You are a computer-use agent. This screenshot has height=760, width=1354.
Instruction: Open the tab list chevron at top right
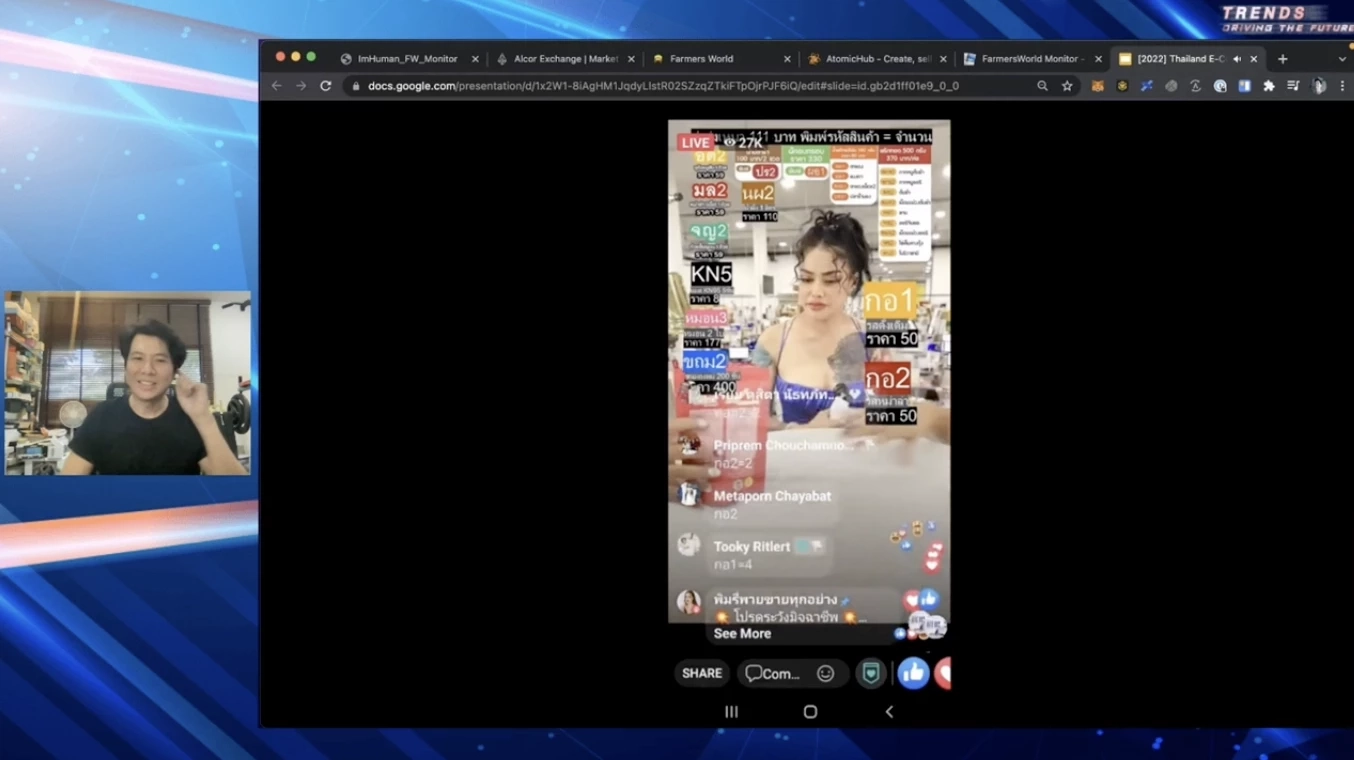tap(1341, 59)
